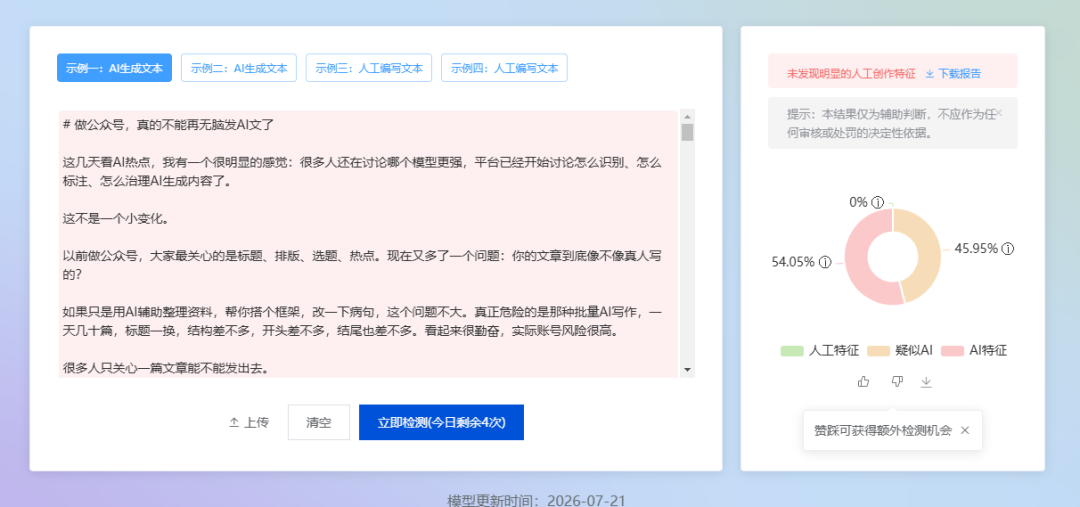Image resolution: width=1080 pixels, height=507 pixels.
Task: Click info icon next to 54.05%
Action: 825,262
